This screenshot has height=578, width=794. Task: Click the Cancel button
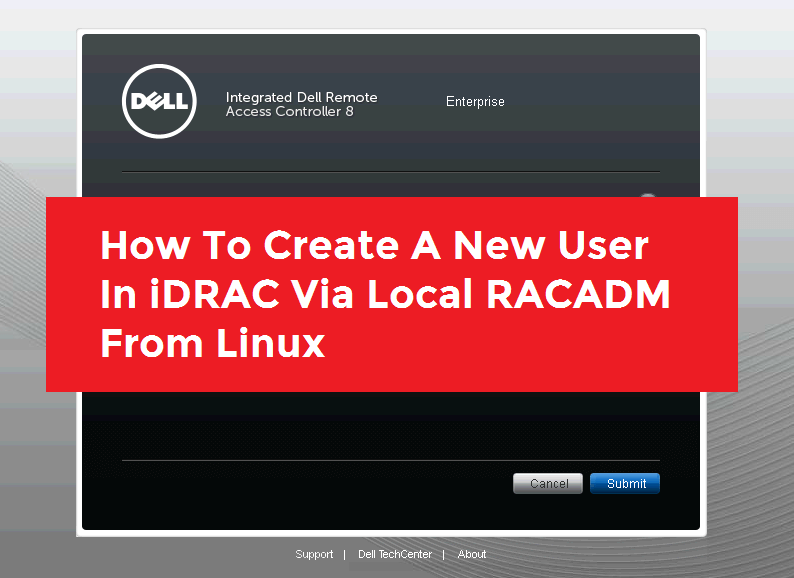(548, 483)
